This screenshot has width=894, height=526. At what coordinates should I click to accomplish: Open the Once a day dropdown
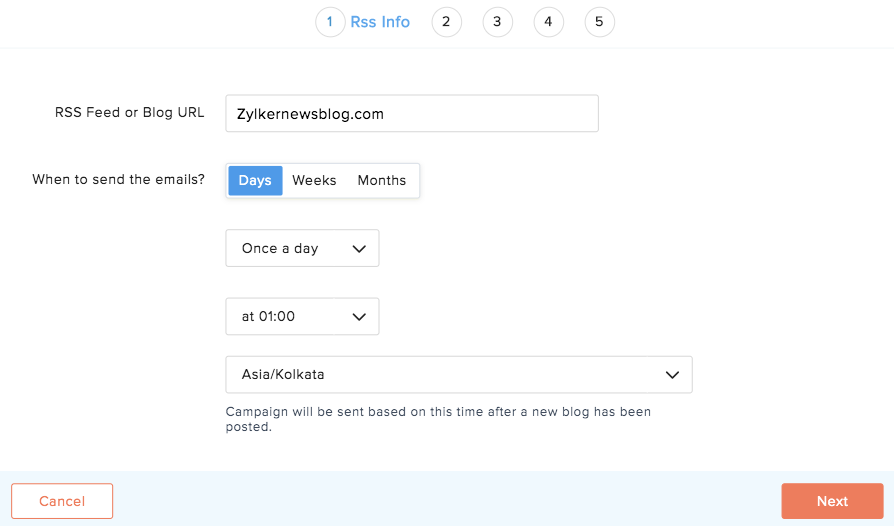301,249
